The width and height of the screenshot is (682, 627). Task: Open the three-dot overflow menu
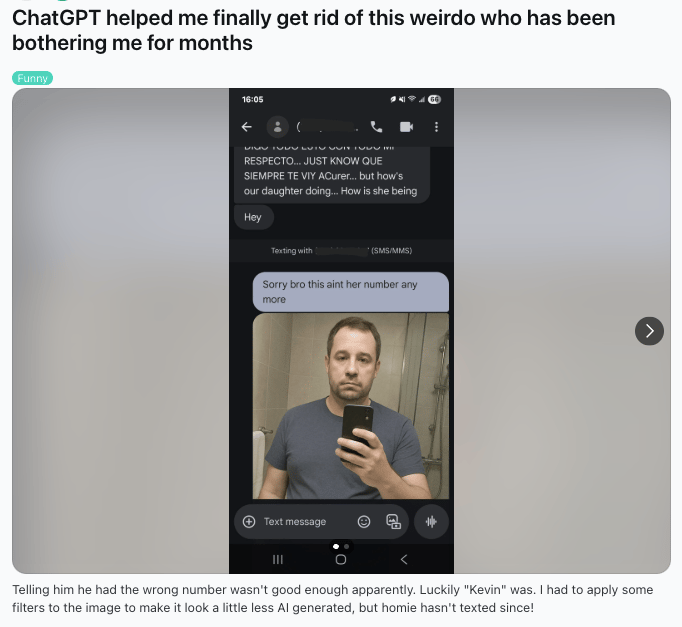click(436, 127)
